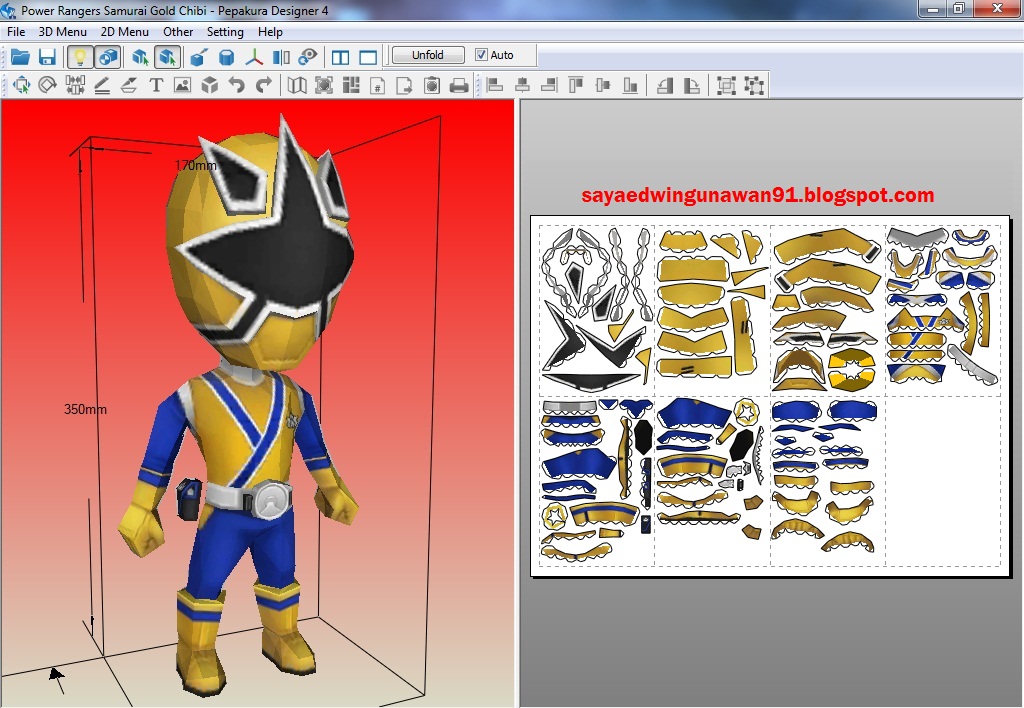This screenshot has width=1024, height=708.
Task: Click the Unfold button
Action: (x=428, y=55)
